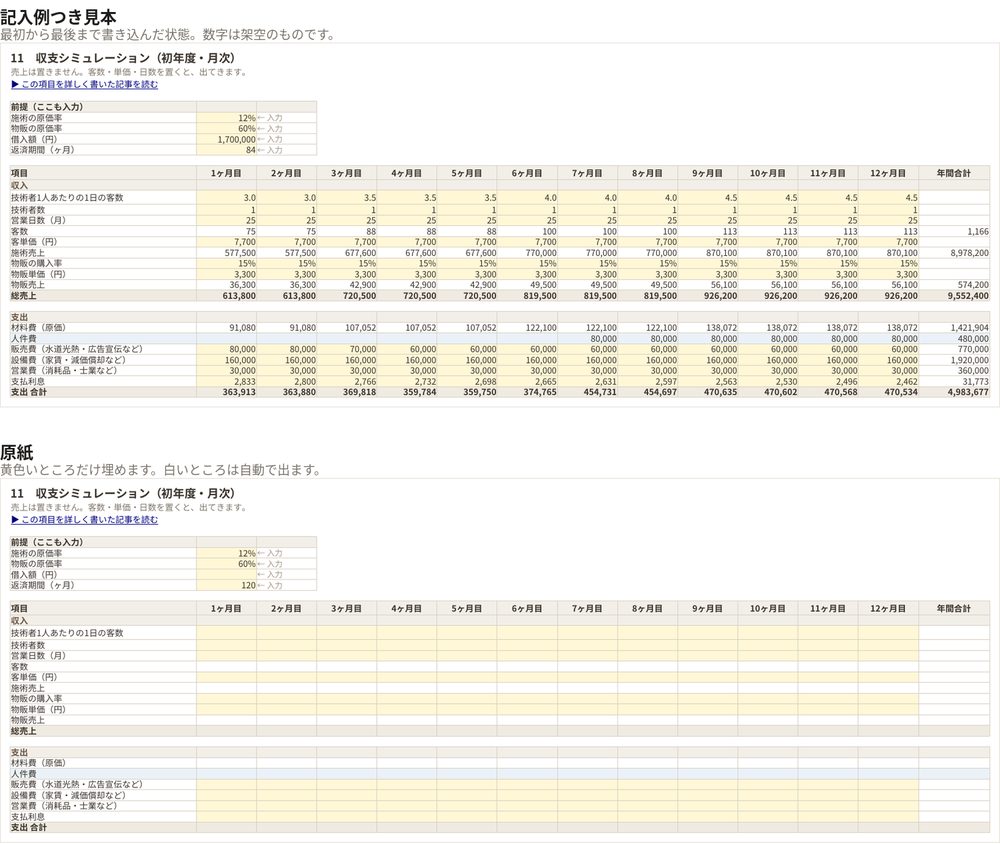Screen dimensions: 1000x844
Task: Select month 3 expenses total 369,818
Action: 347,392
